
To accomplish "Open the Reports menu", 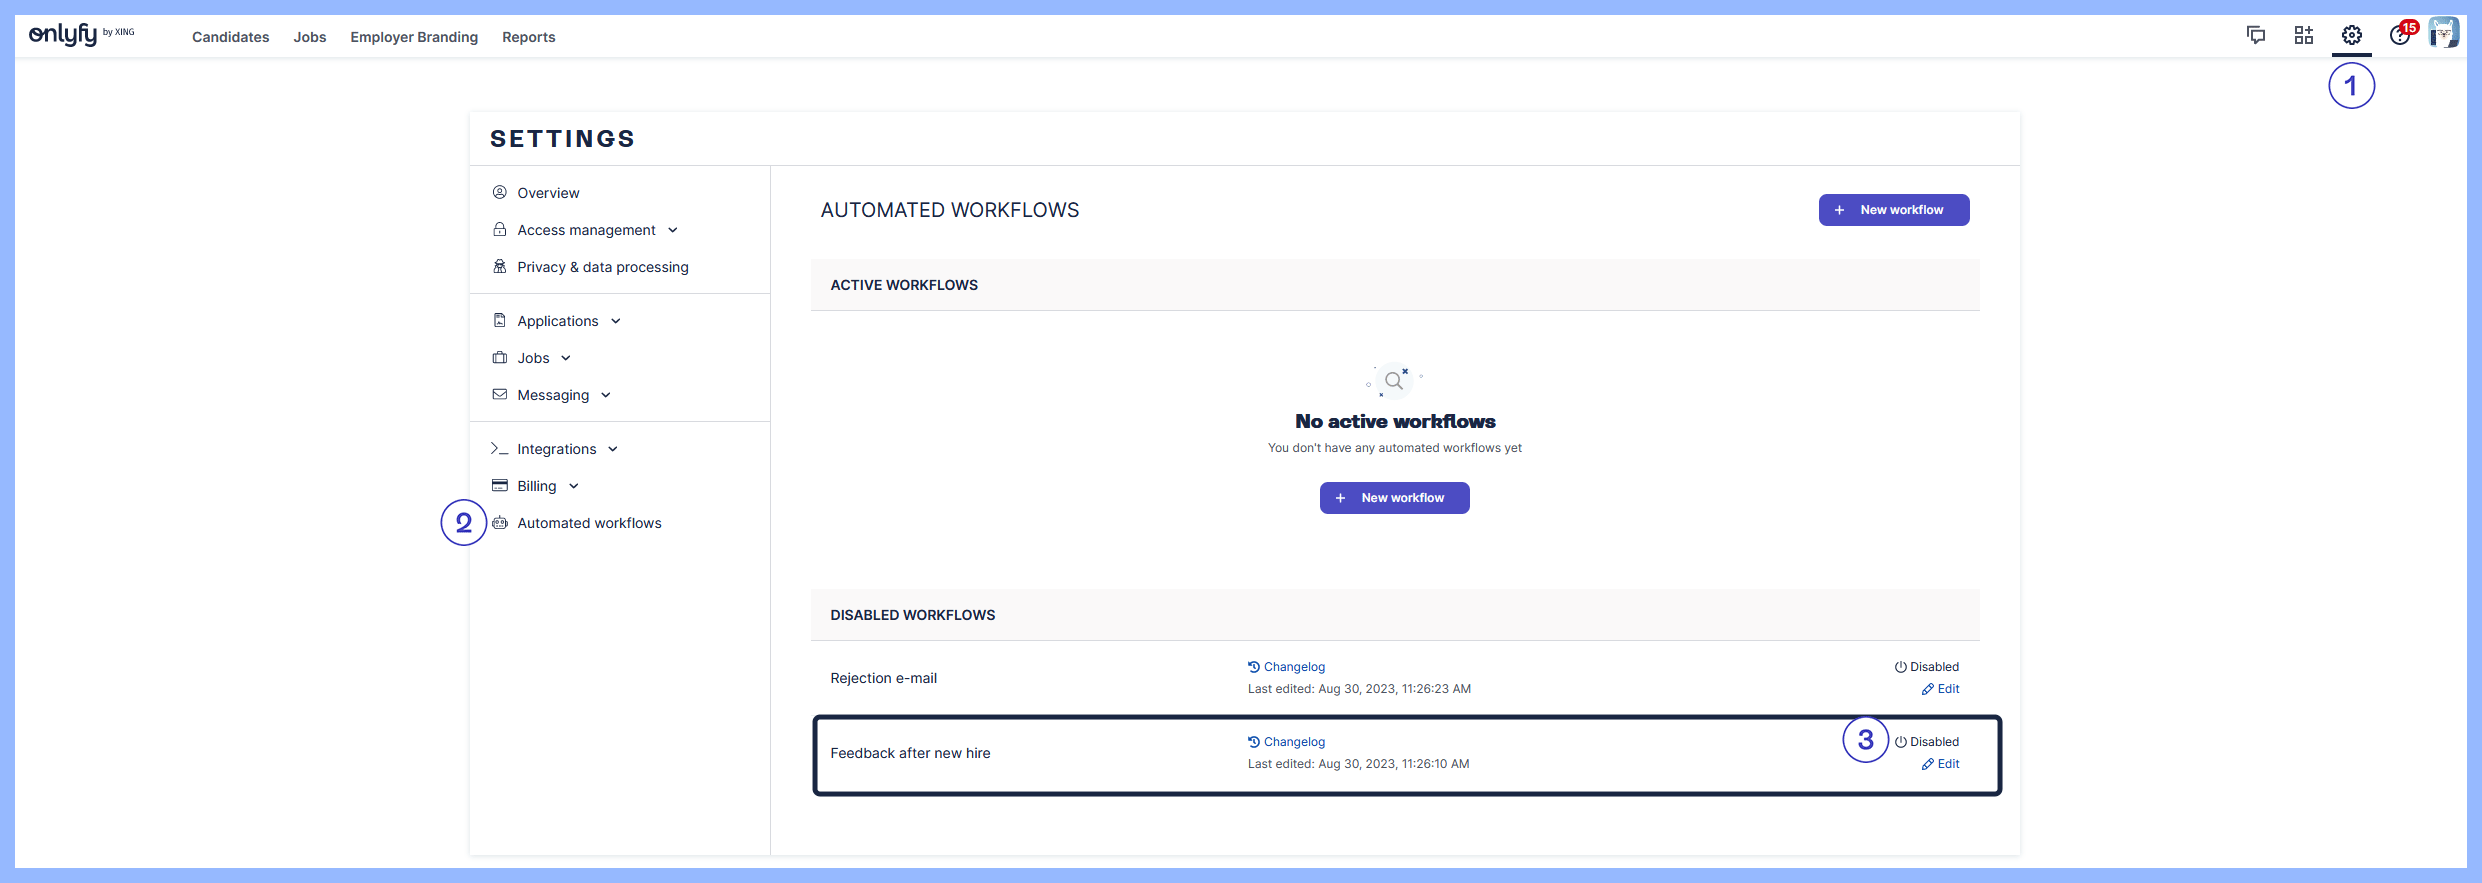I will (529, 37).
